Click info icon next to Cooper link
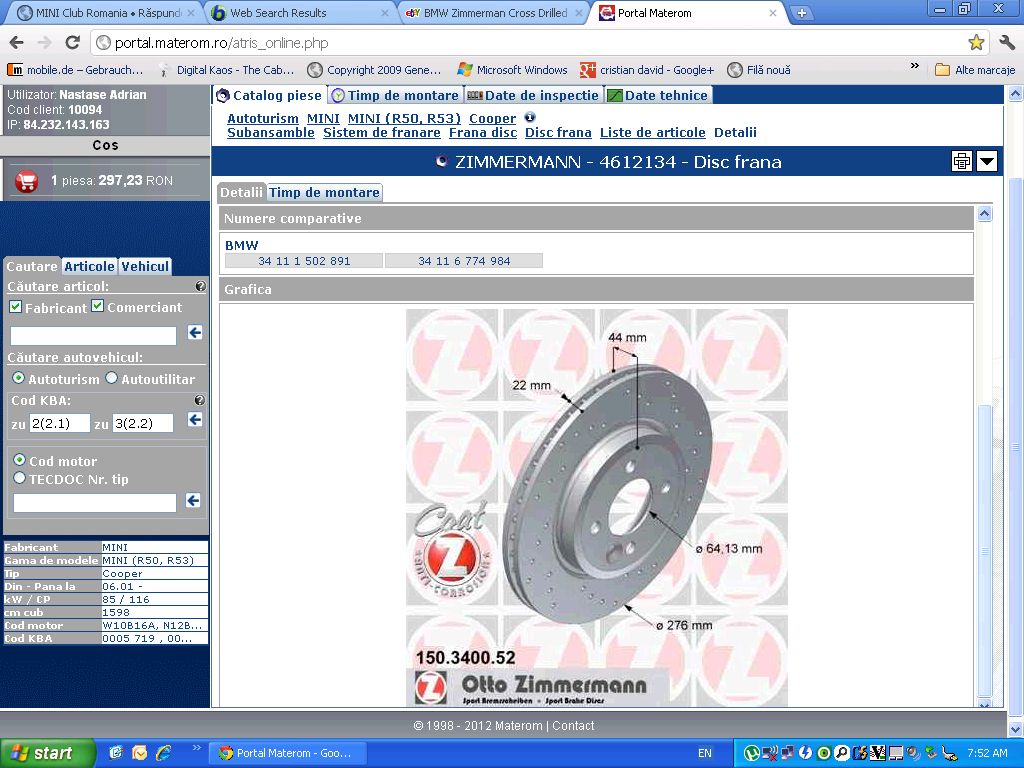The height and width of the screenshot is (768, 1024). 530,118
